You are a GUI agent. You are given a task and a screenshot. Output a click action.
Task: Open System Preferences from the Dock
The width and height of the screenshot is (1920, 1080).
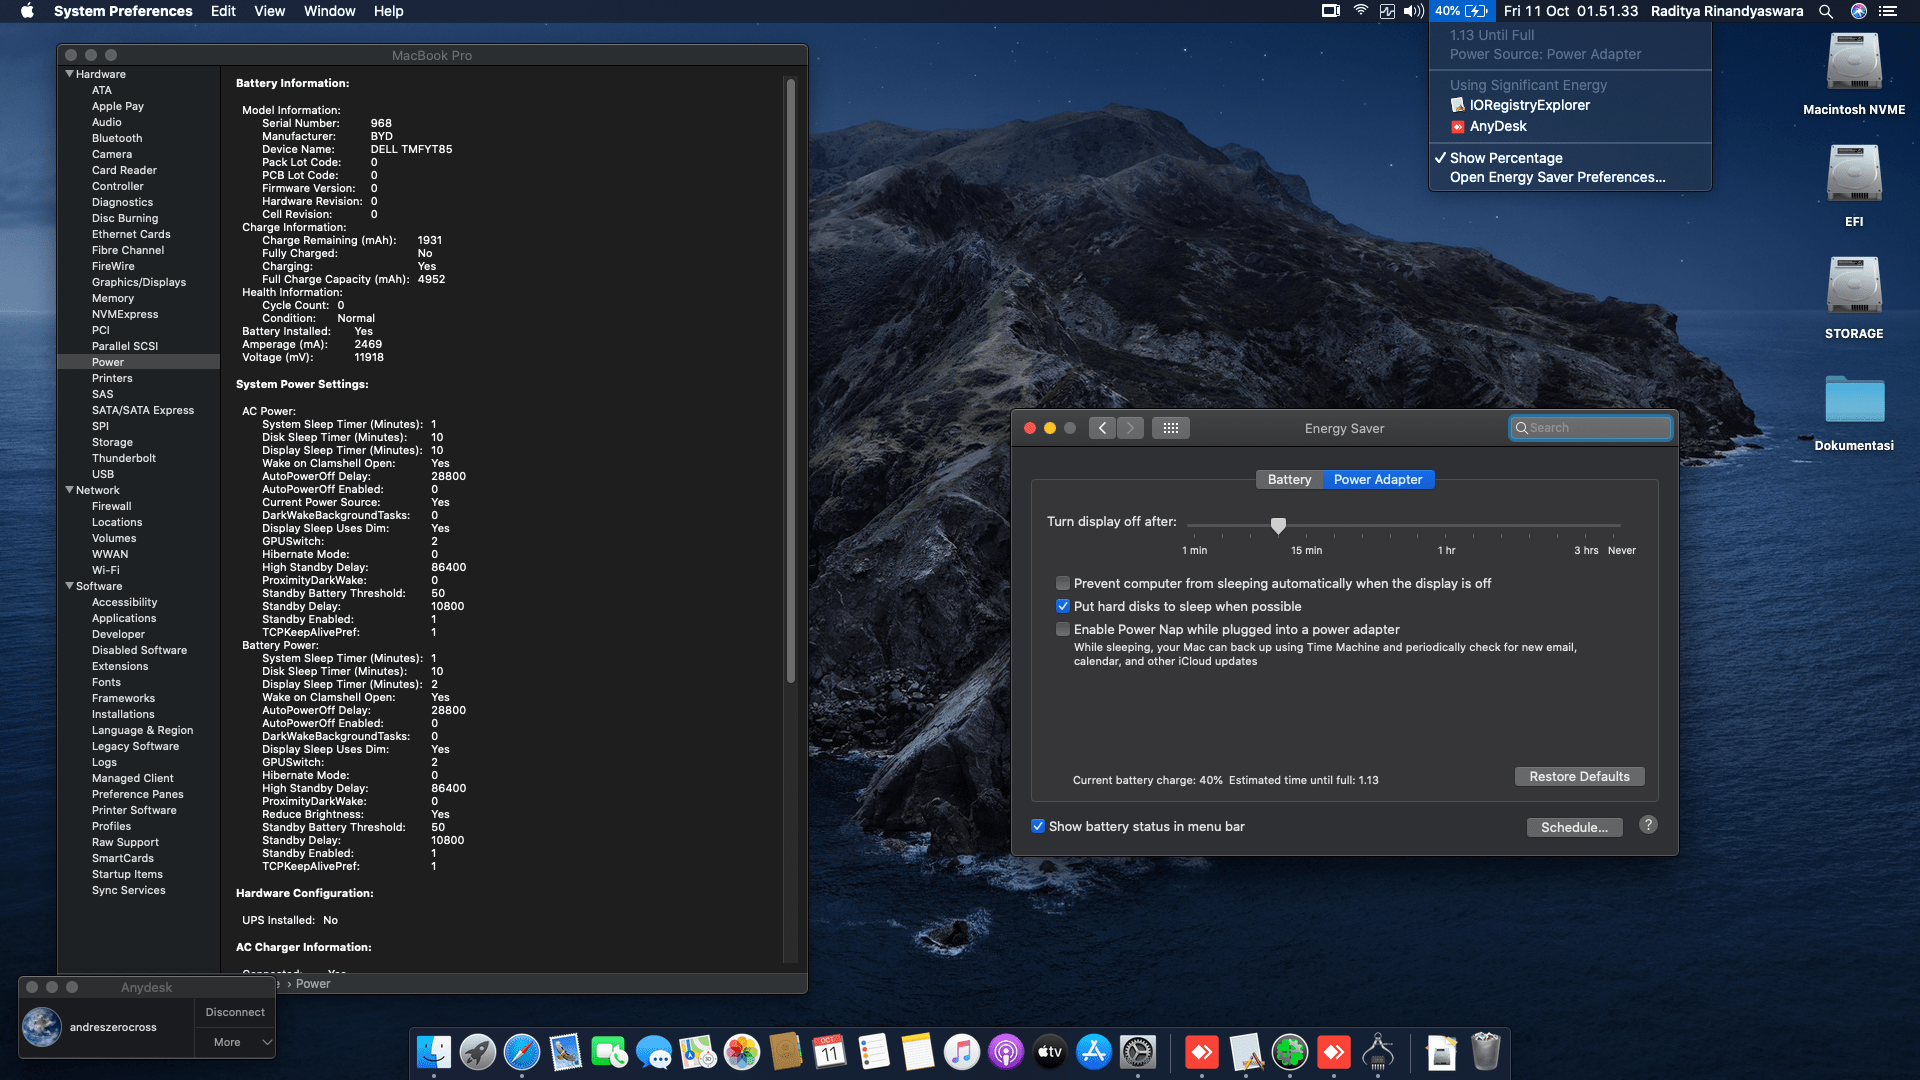point(1140,1052)
